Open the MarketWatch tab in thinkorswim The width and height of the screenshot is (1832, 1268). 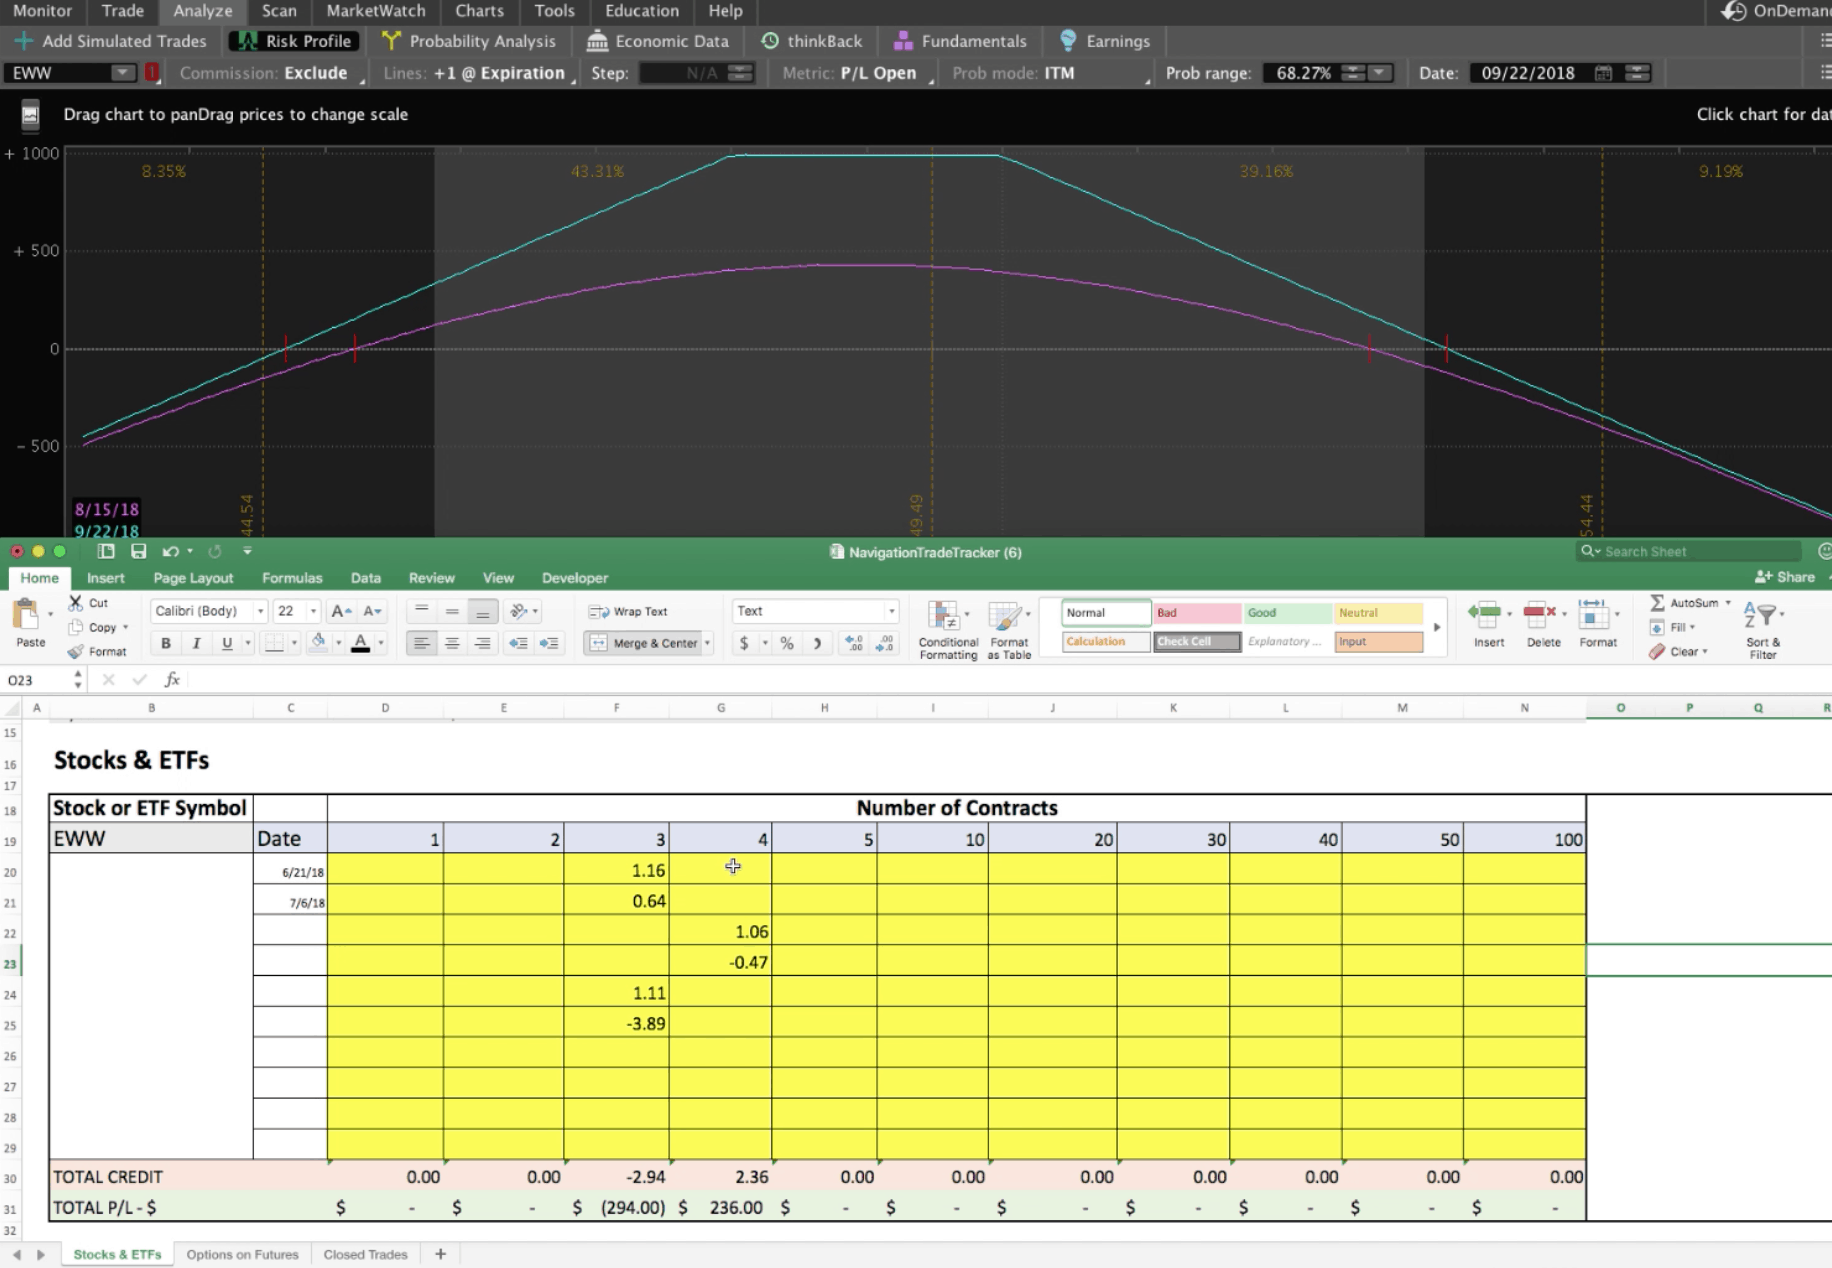[376, 11]
